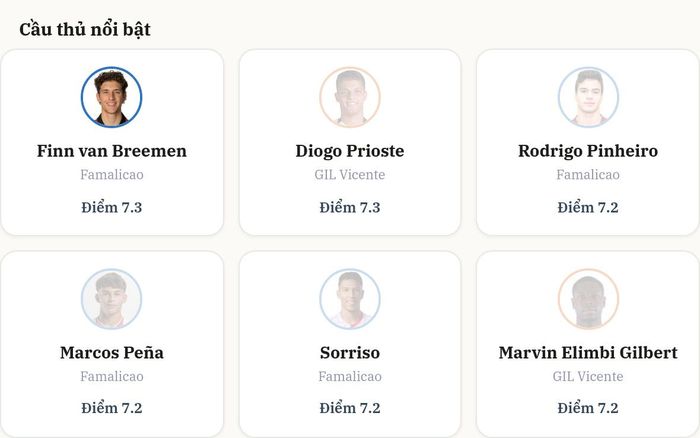The width and height of the screenshot is (700, 438).
Task: Open the Marcos Peña name link
Action: (x=112, y=353)
